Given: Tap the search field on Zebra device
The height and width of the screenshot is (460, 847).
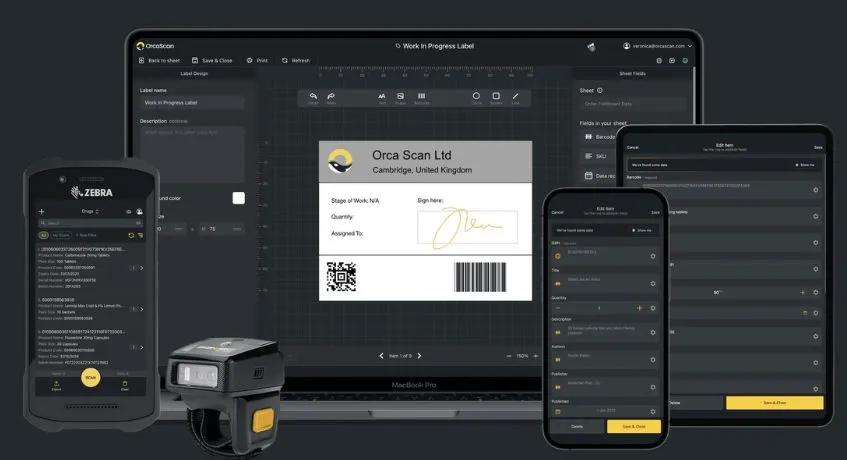Looking at the screenshot, I should (90, 223).
